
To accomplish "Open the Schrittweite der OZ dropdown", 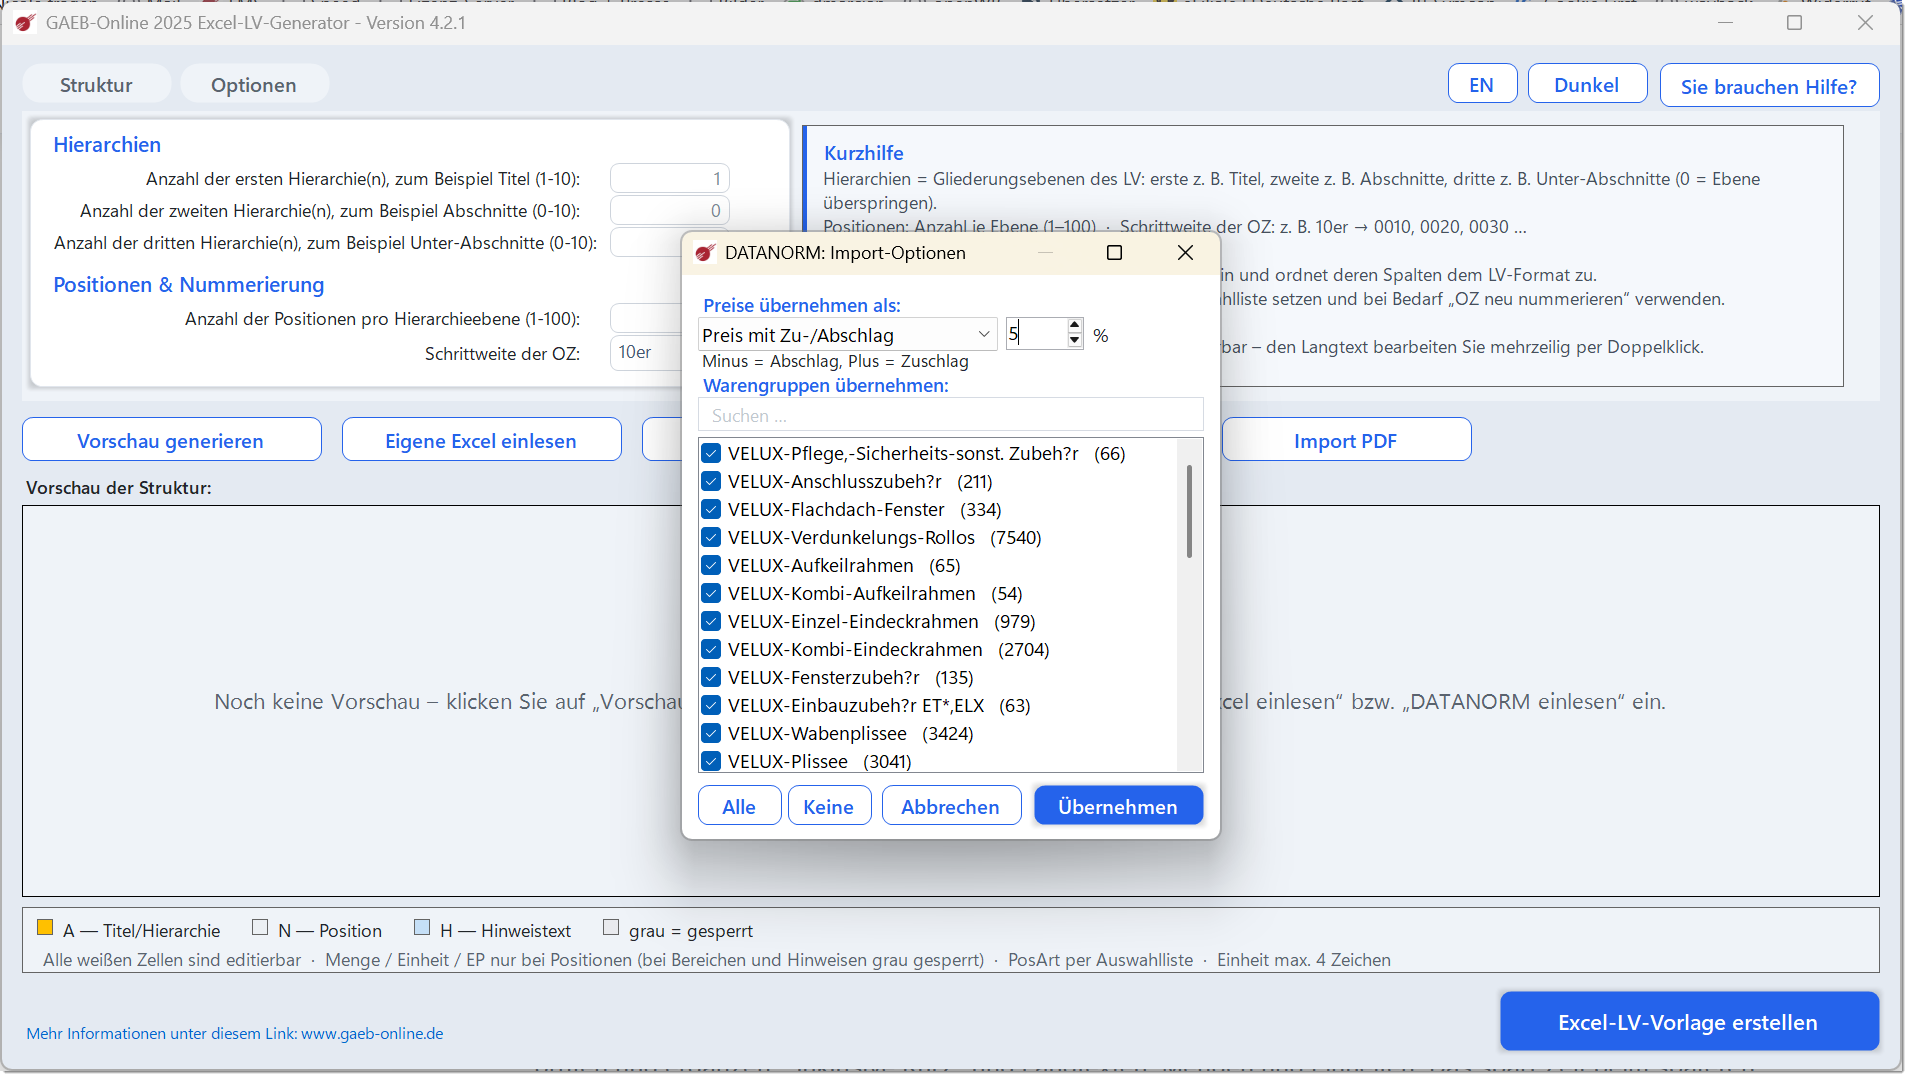I will click(646, 352).
